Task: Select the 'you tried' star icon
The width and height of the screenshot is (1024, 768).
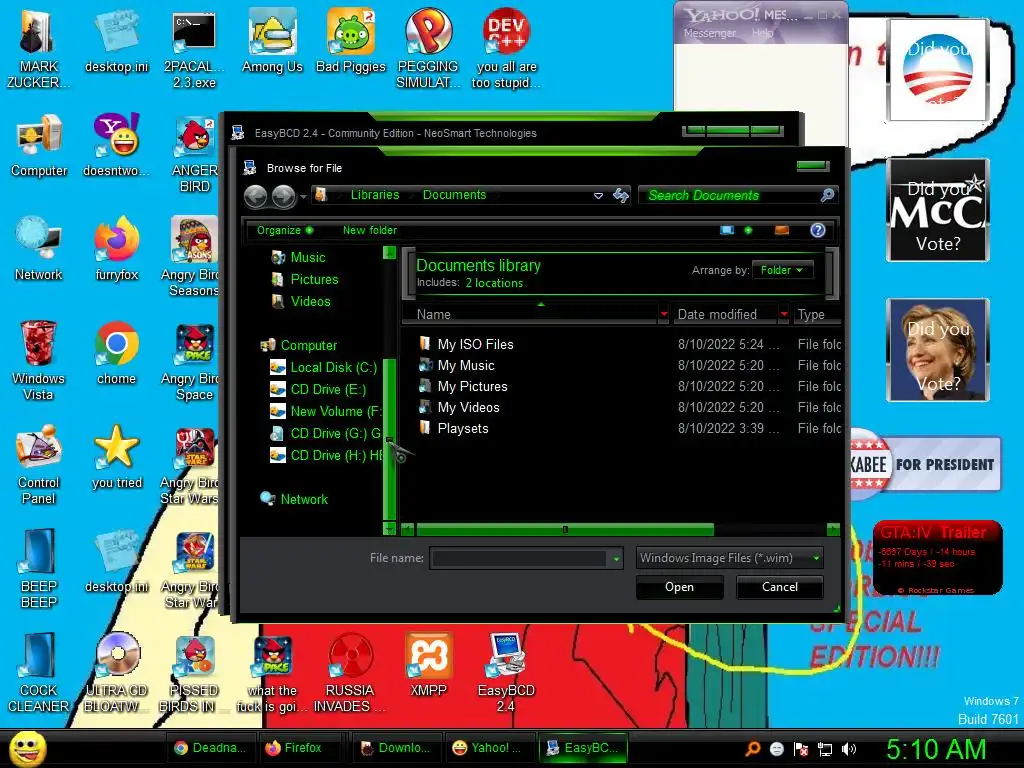Action: (x=117, y=456)
